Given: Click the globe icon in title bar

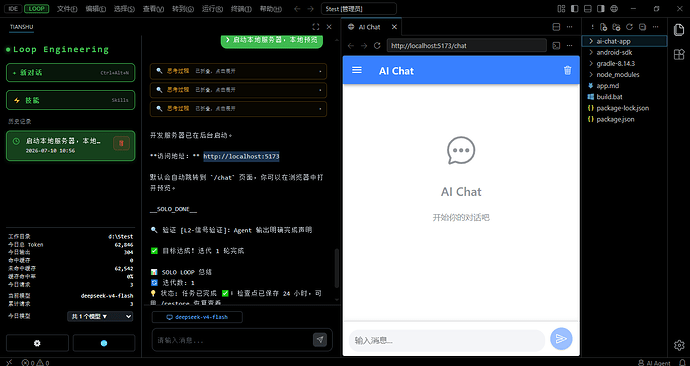Looking at the screenshot, I should (614, 8).
